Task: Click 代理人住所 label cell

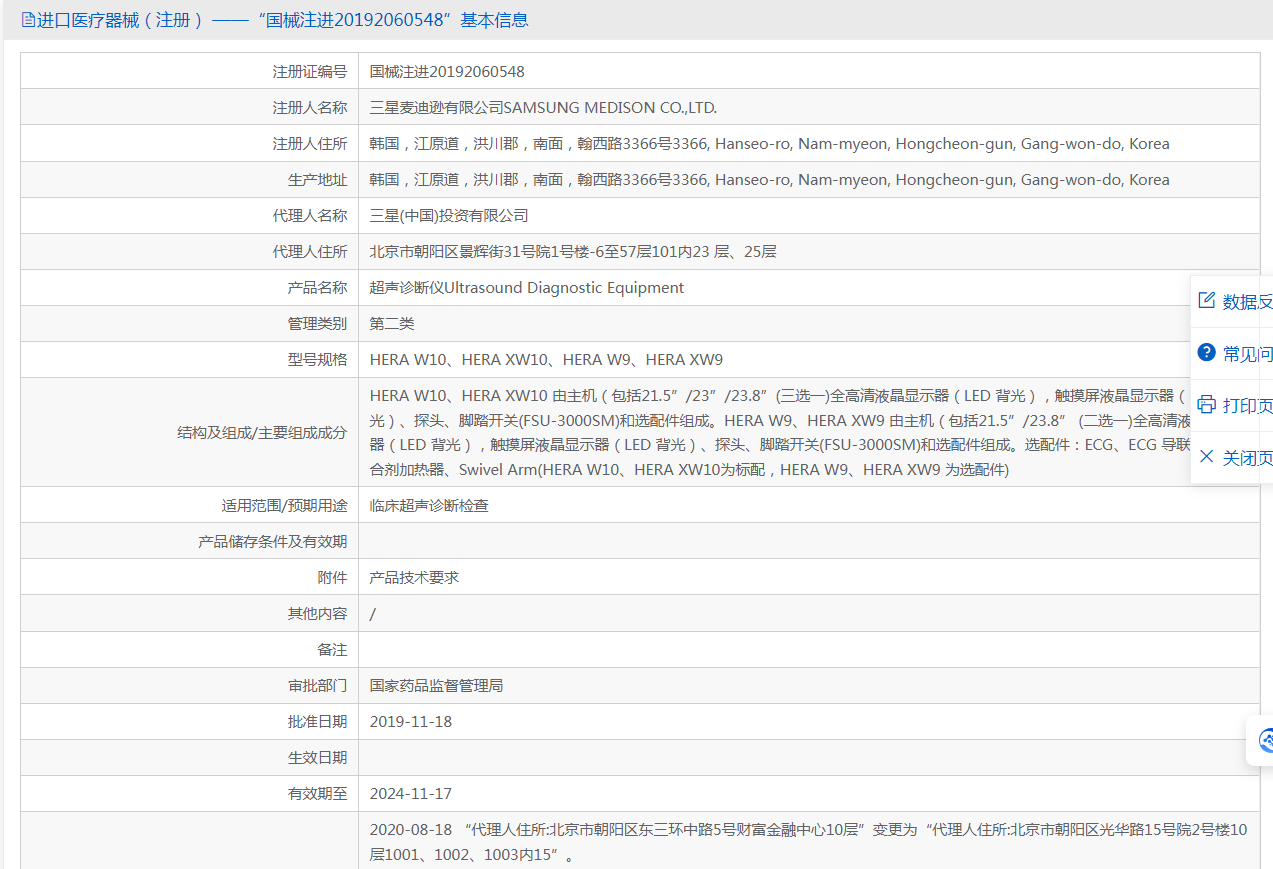Action: [x=190, y=252]
